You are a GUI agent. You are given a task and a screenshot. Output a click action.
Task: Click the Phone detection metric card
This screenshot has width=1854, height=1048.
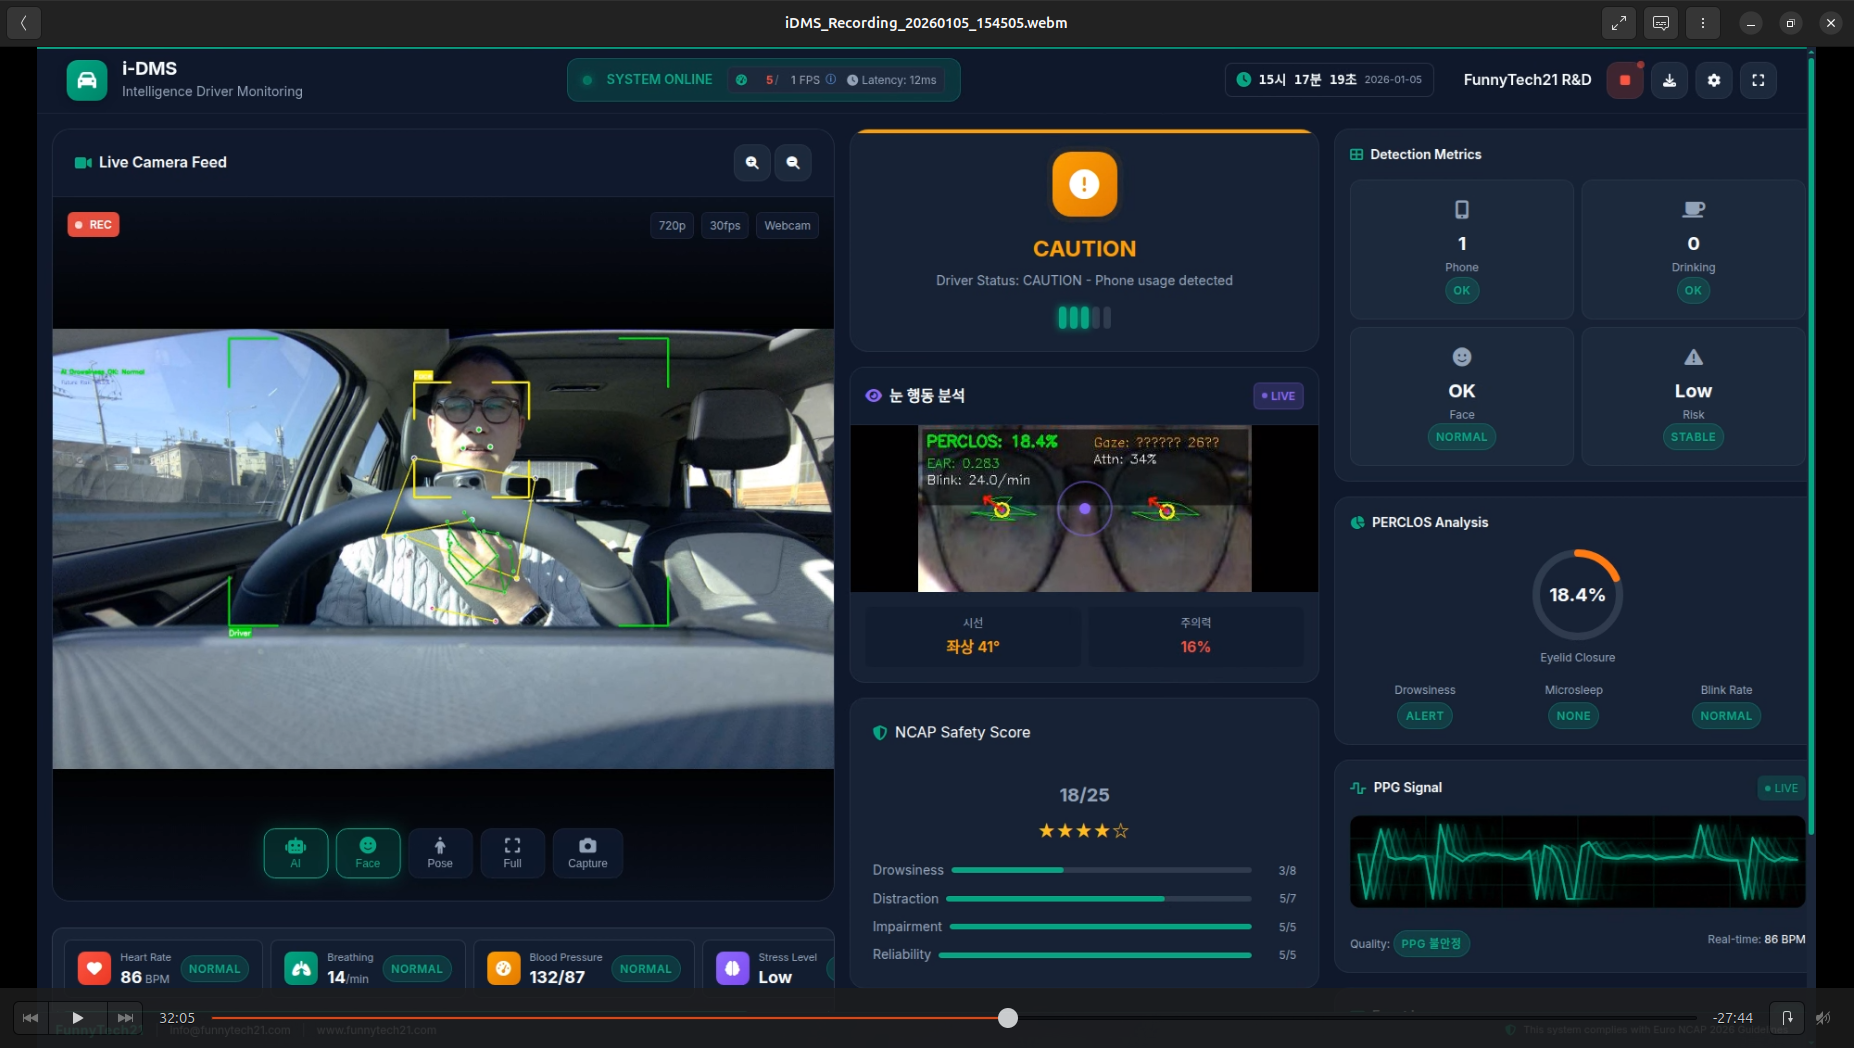tap(1461, 249)
